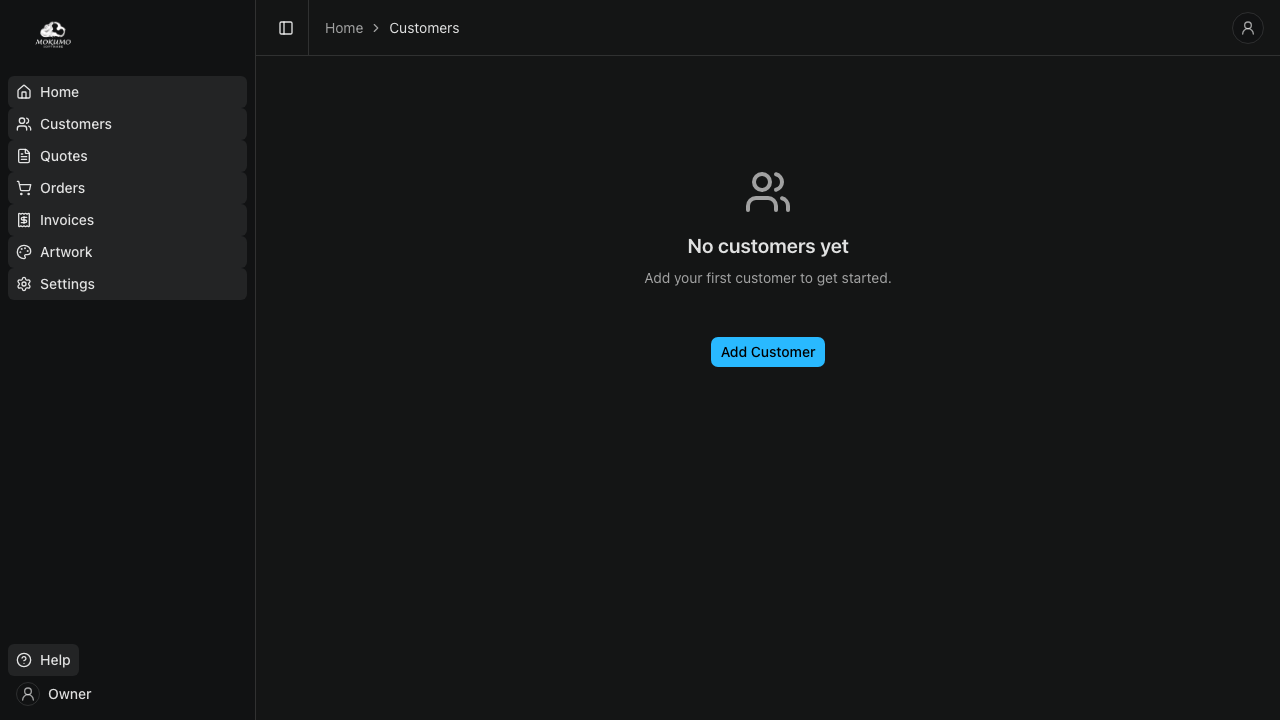Click the Artwork palette icon
This screenshot has height=720, width=1280.
[24, 252]
